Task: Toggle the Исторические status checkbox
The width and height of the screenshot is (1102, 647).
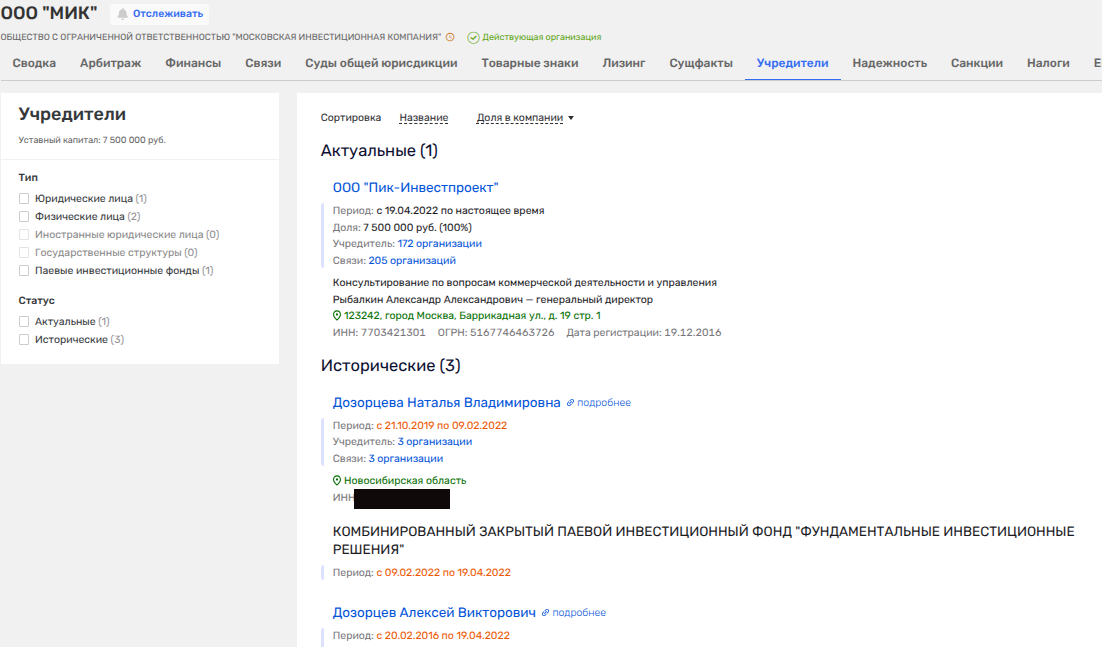Action: click(x=24, y=340)
